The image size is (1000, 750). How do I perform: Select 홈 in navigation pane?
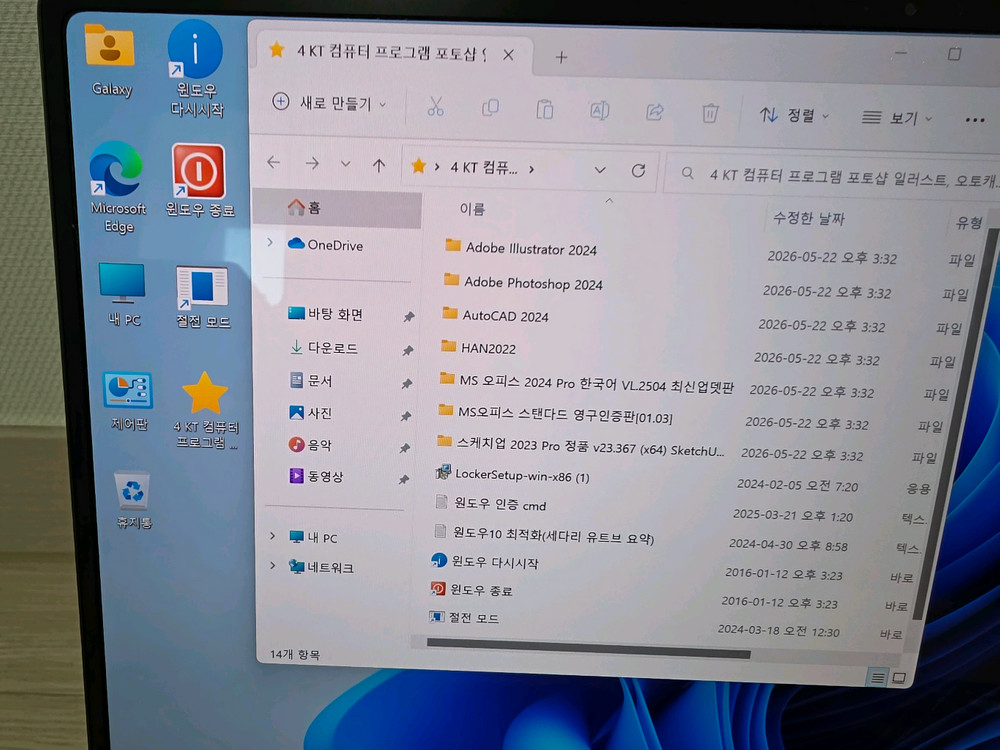coord(338,208)
